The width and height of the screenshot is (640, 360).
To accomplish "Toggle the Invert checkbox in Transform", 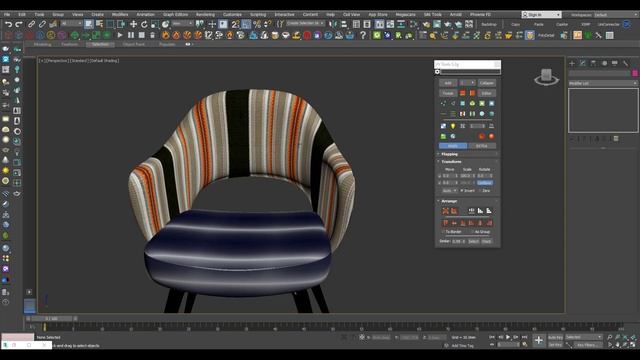I will 462,191.
